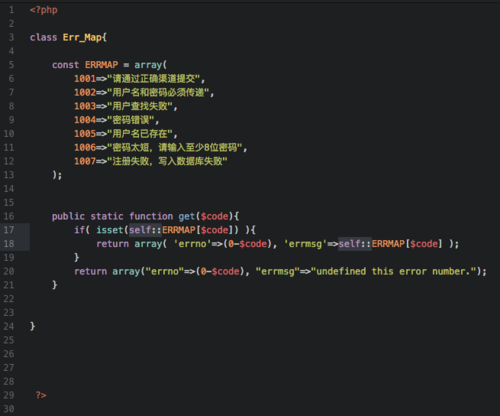Click the public keyword on line 16
The width and height of the screenshot is (500, 416).
pyautogui.click(x=68, y=216)
